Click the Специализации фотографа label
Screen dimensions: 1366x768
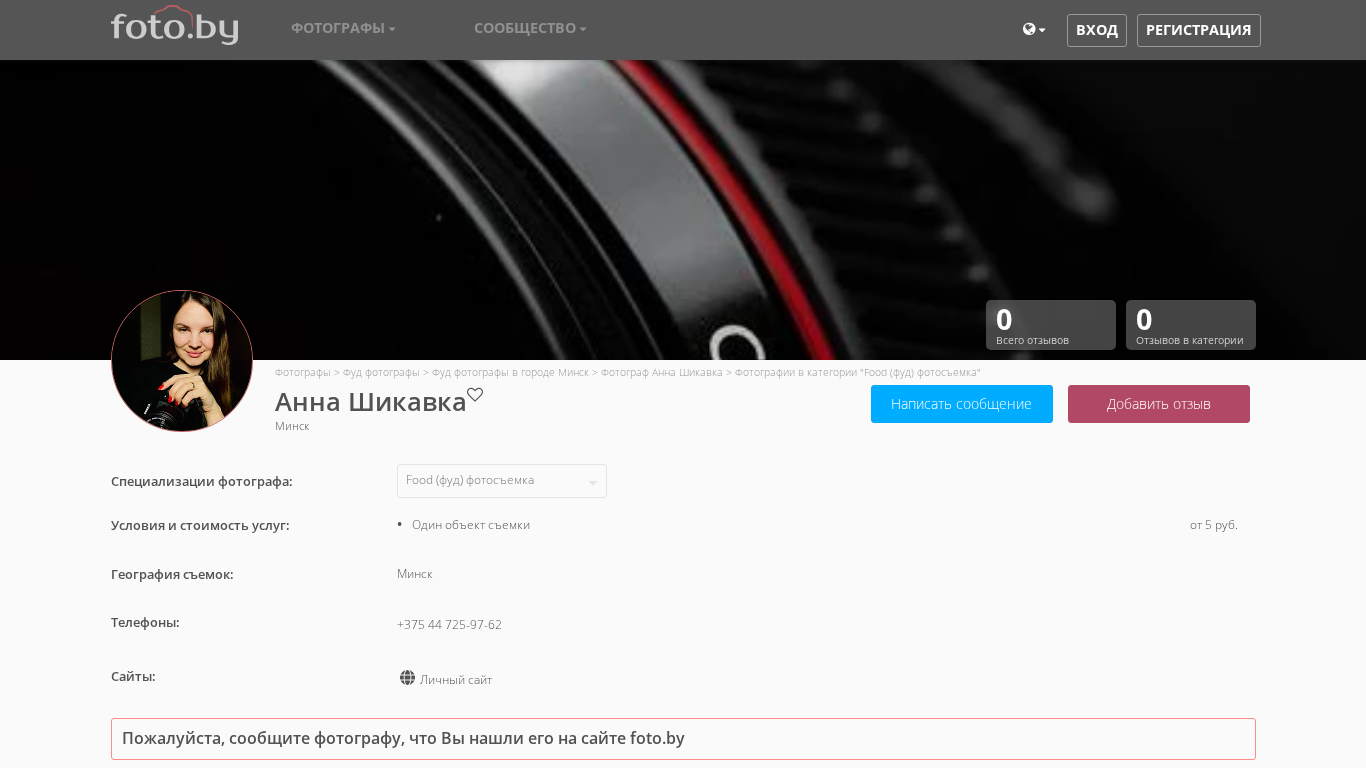(x=202, y=481)
